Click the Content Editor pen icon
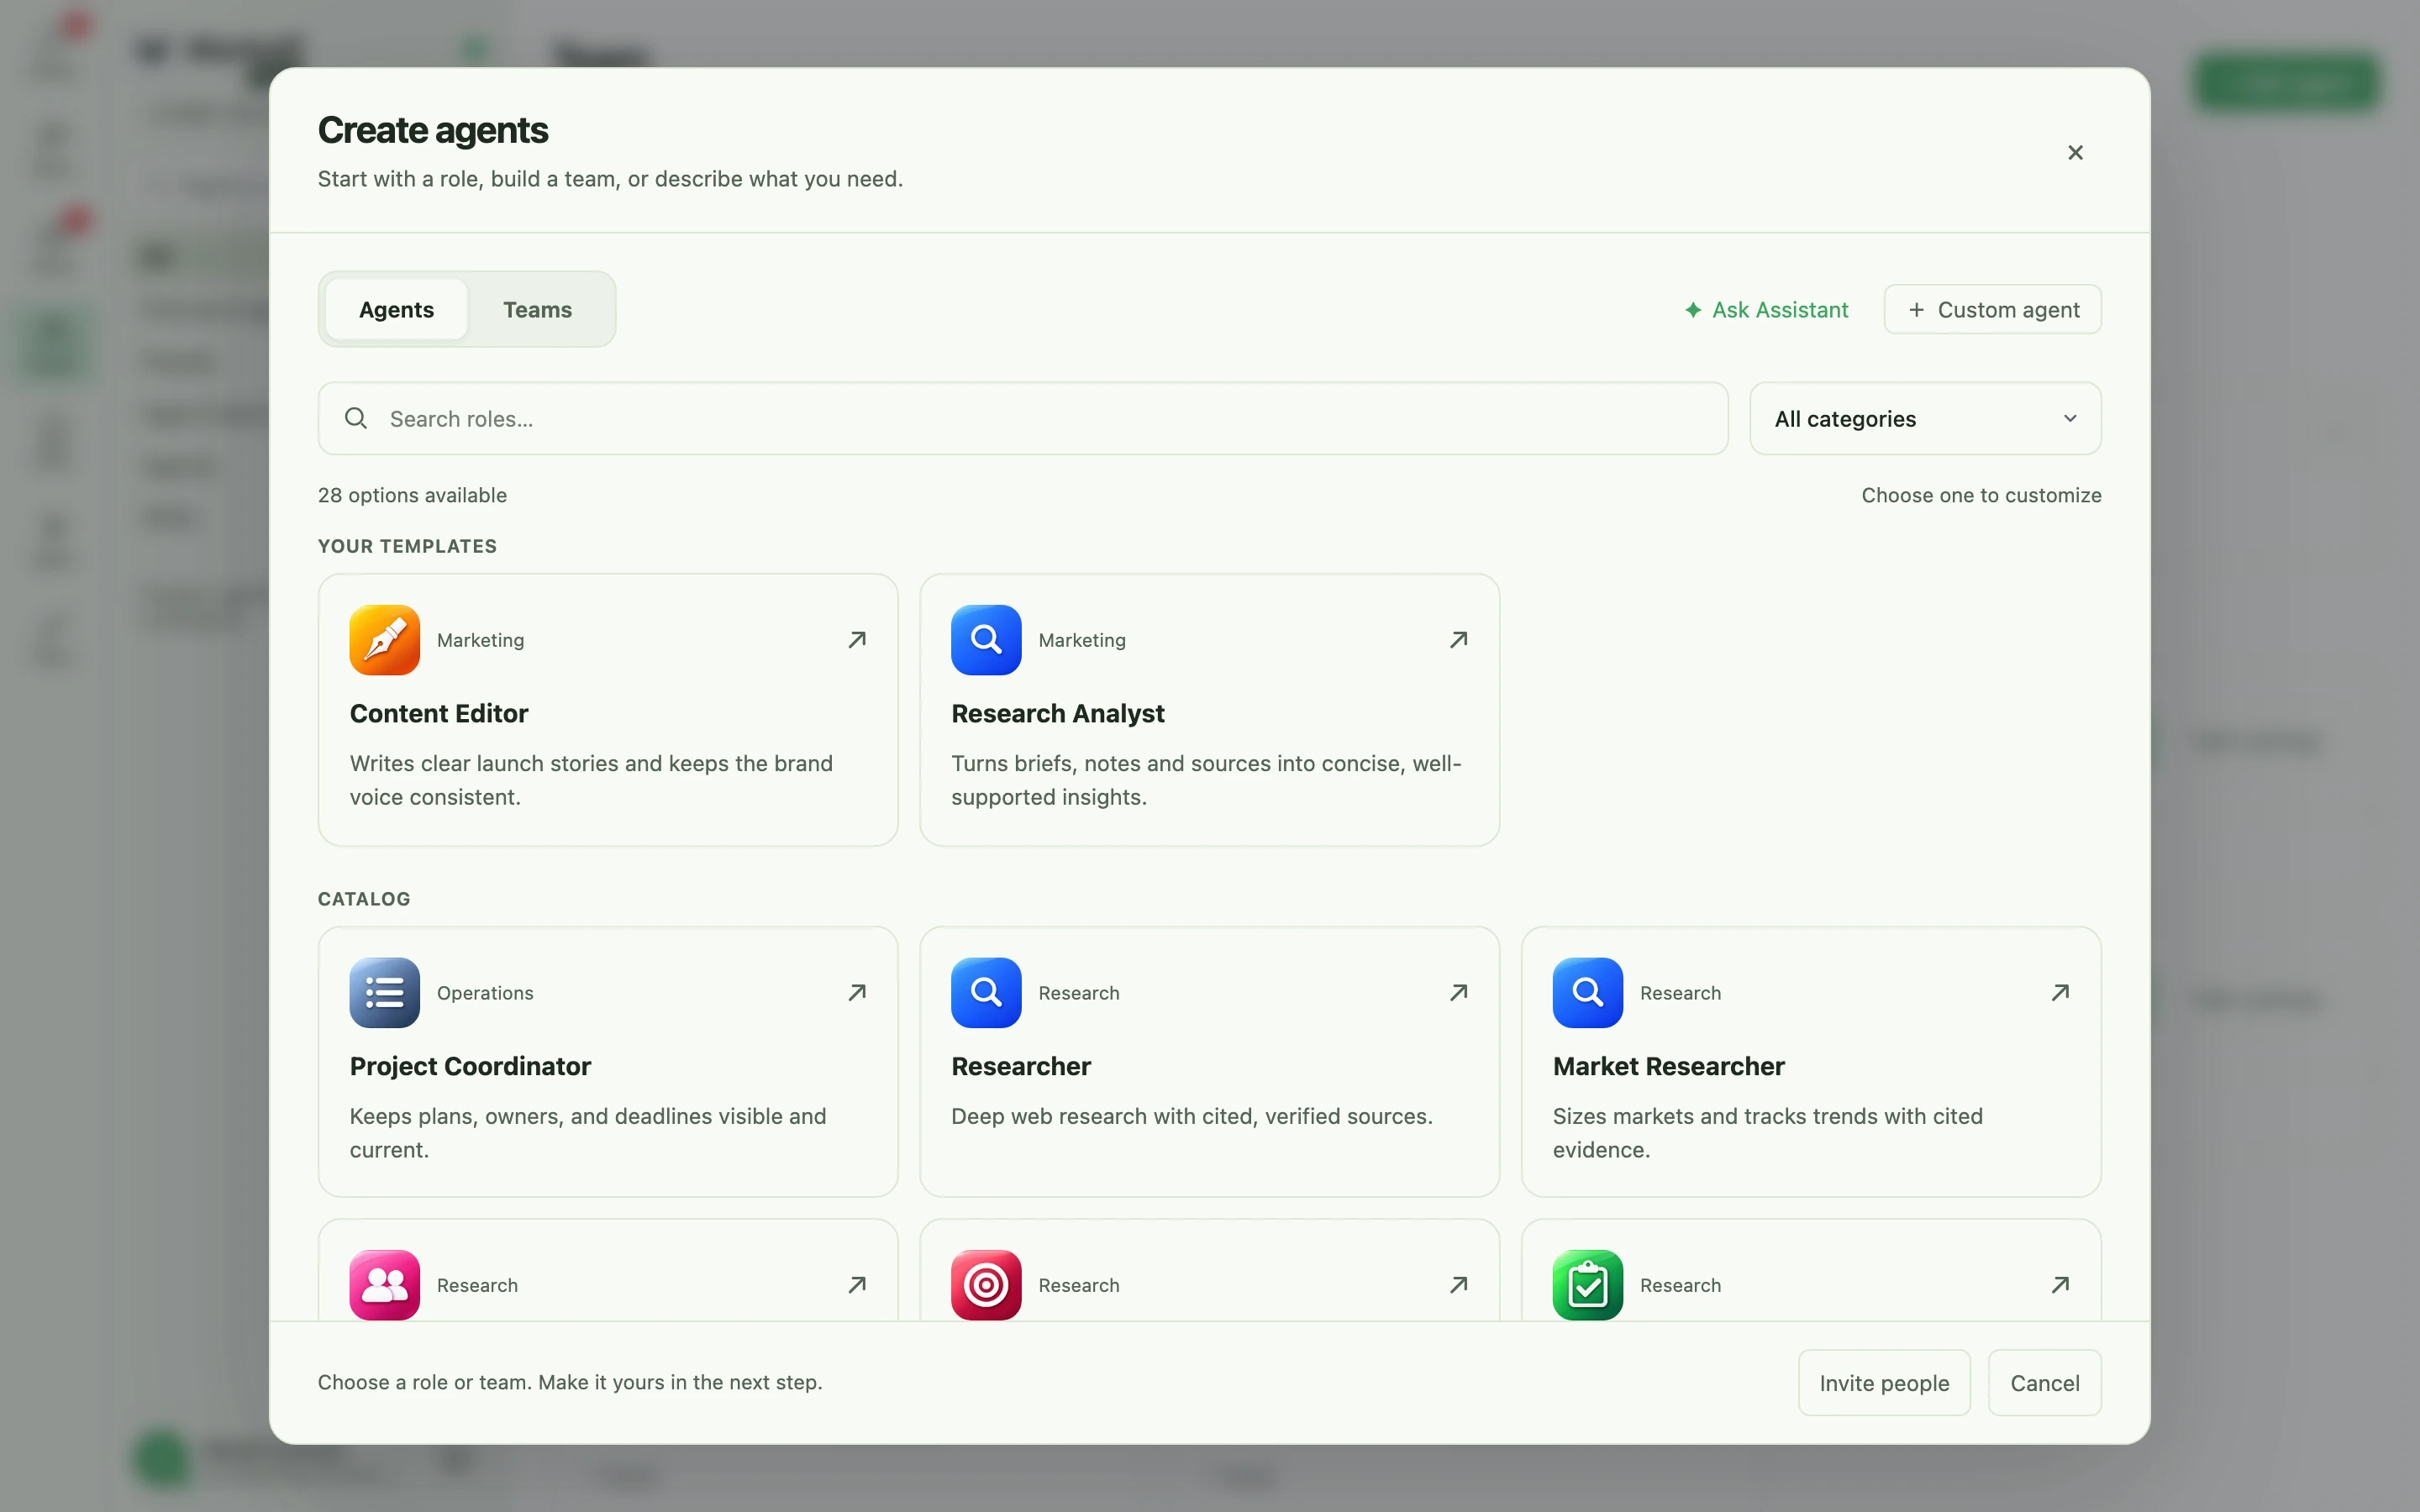The image size is (2420, 1512). [384, 640]
